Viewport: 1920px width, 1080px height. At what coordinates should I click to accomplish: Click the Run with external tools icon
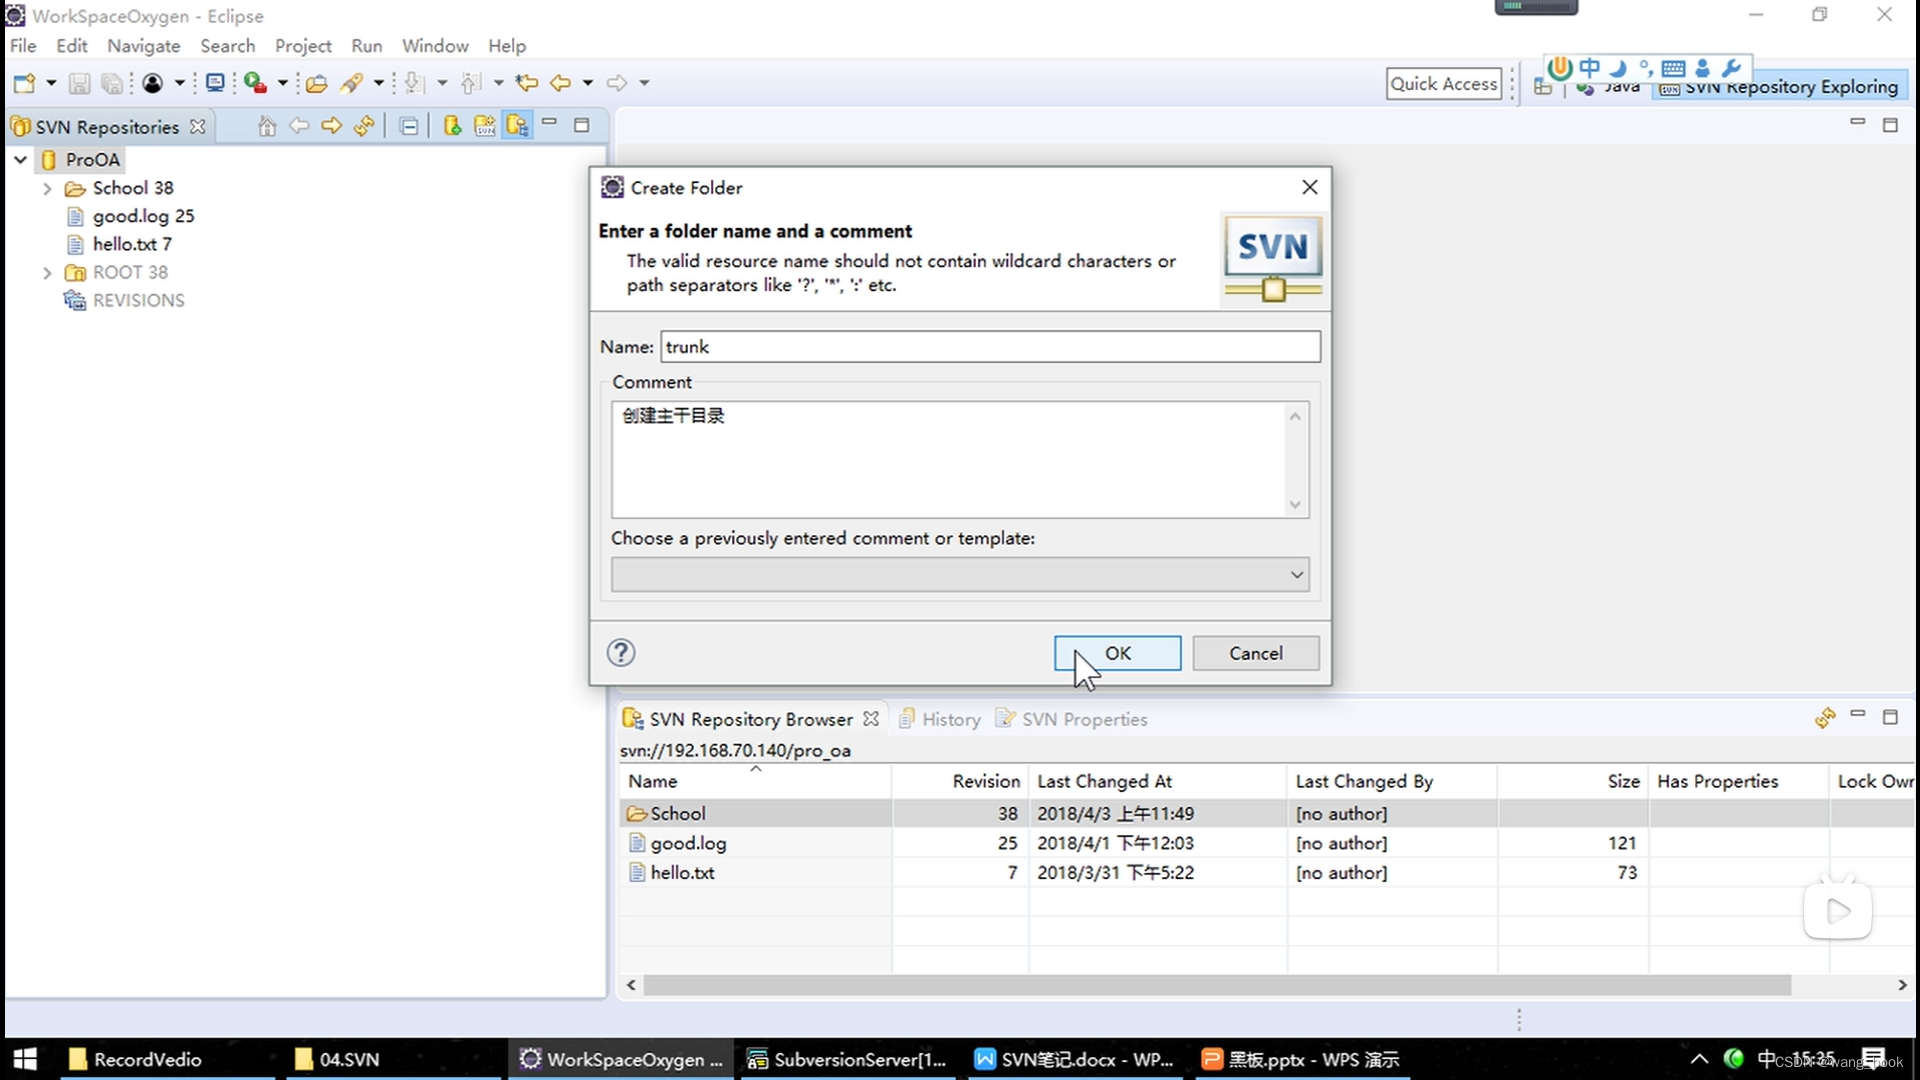coord(256,83)
